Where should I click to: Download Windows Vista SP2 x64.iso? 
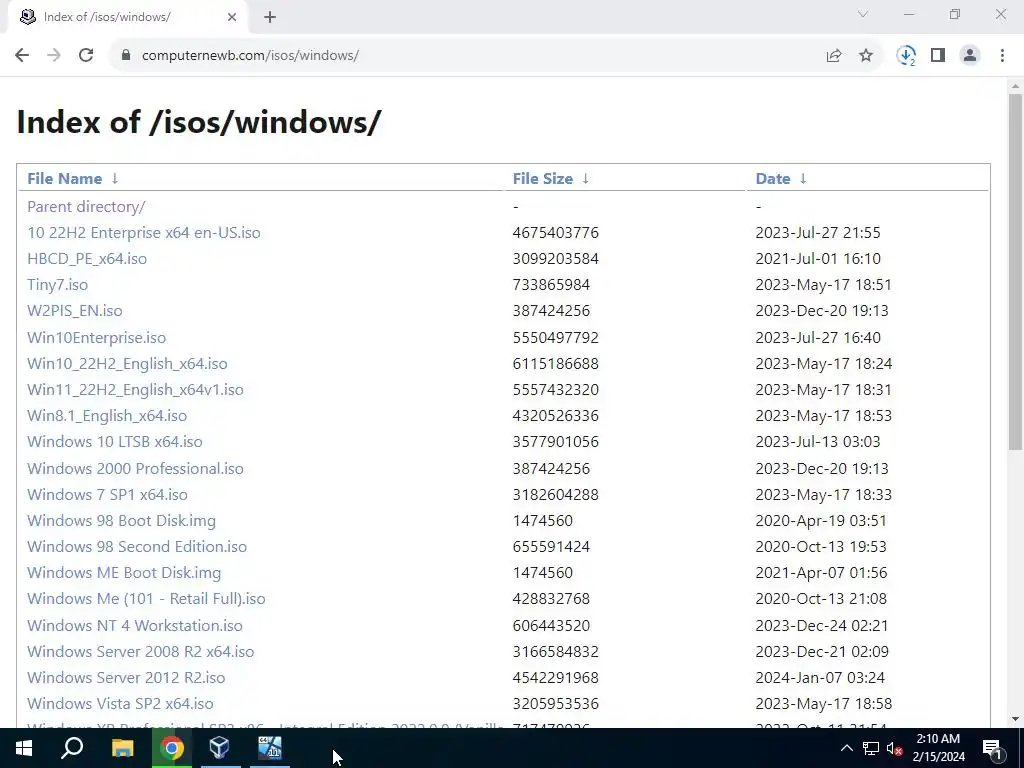coord(120,704)
